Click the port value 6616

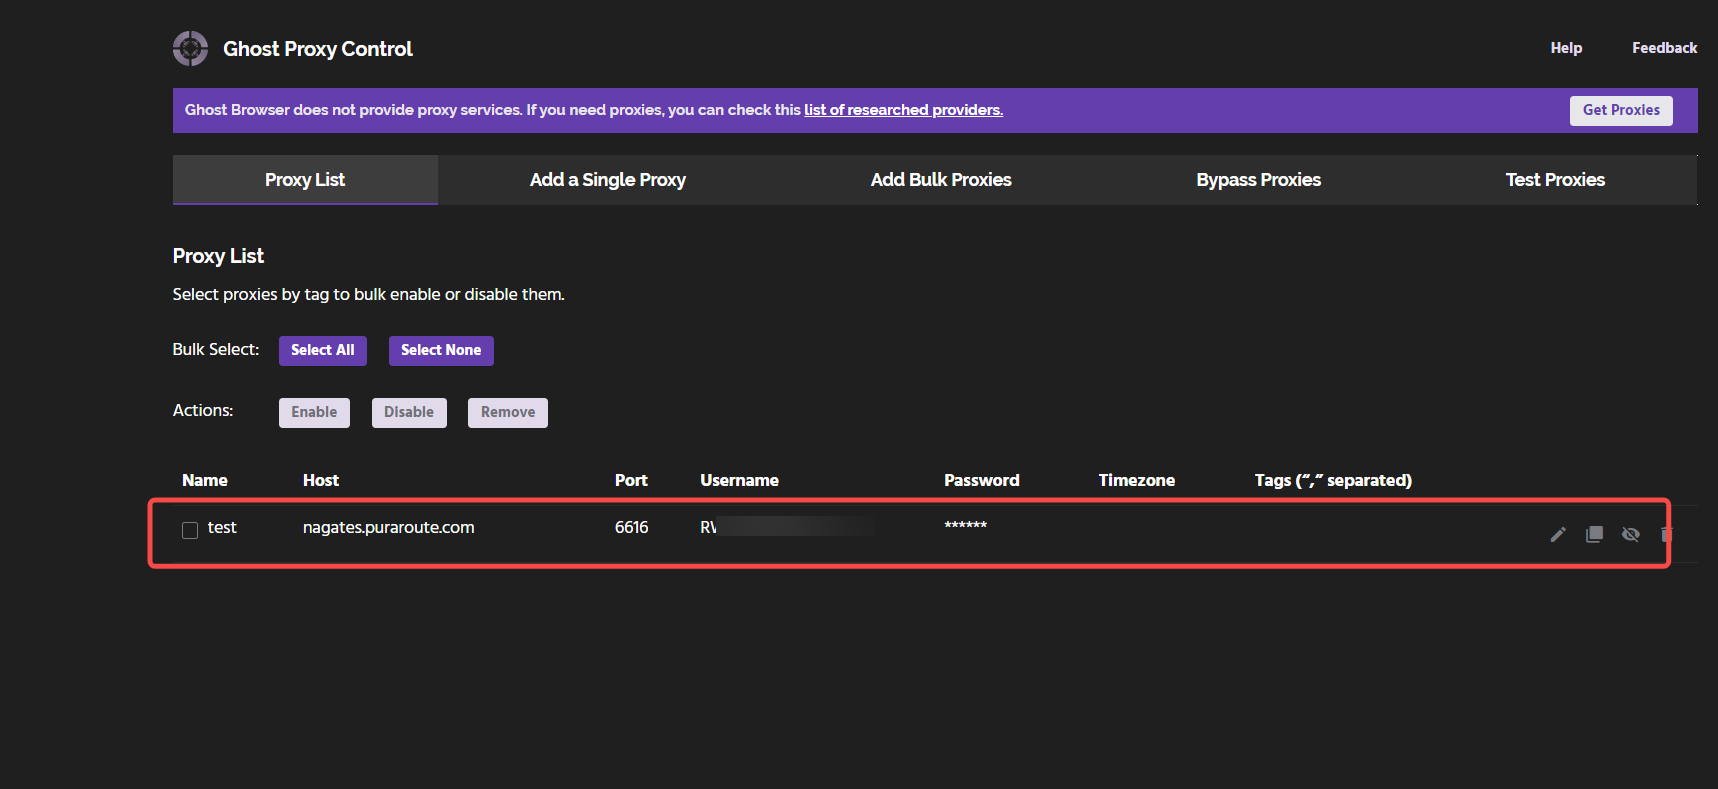click(631, 528)
